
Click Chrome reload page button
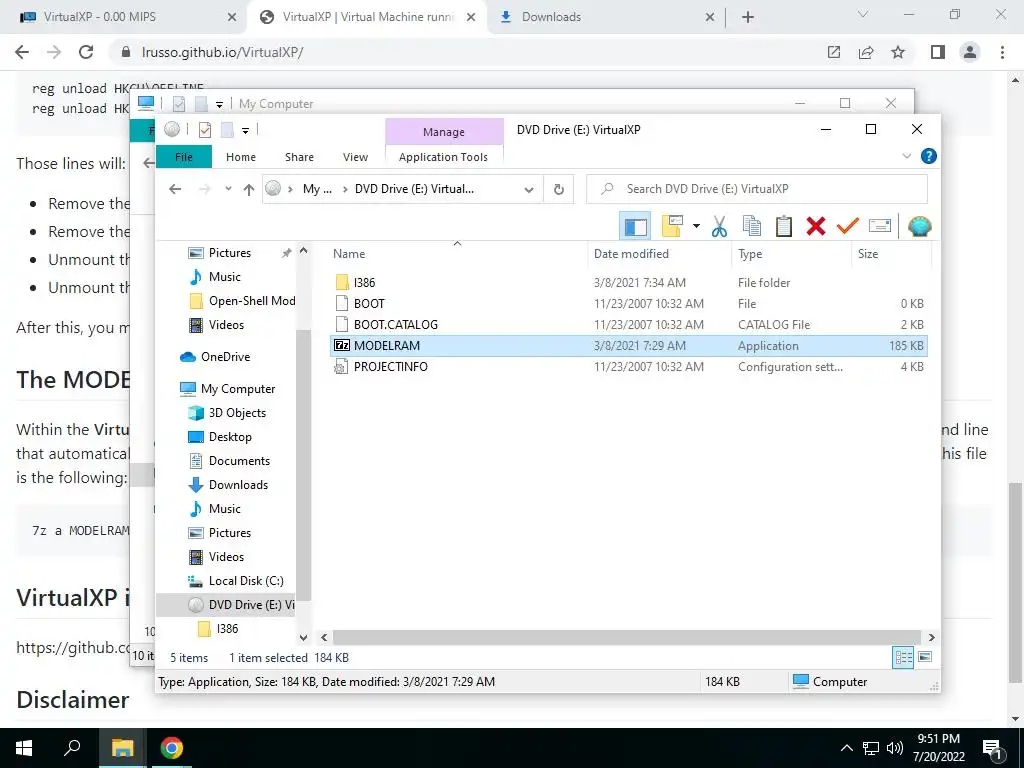click(x=86, y=52)
